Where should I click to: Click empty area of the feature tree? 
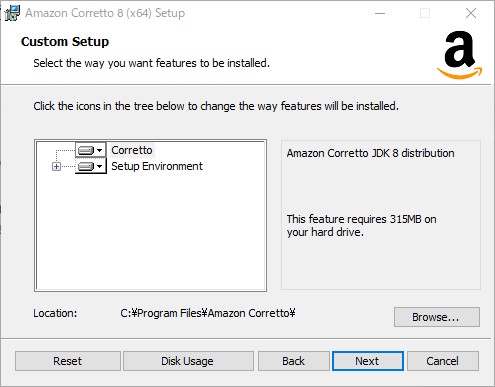pos(150,233)
